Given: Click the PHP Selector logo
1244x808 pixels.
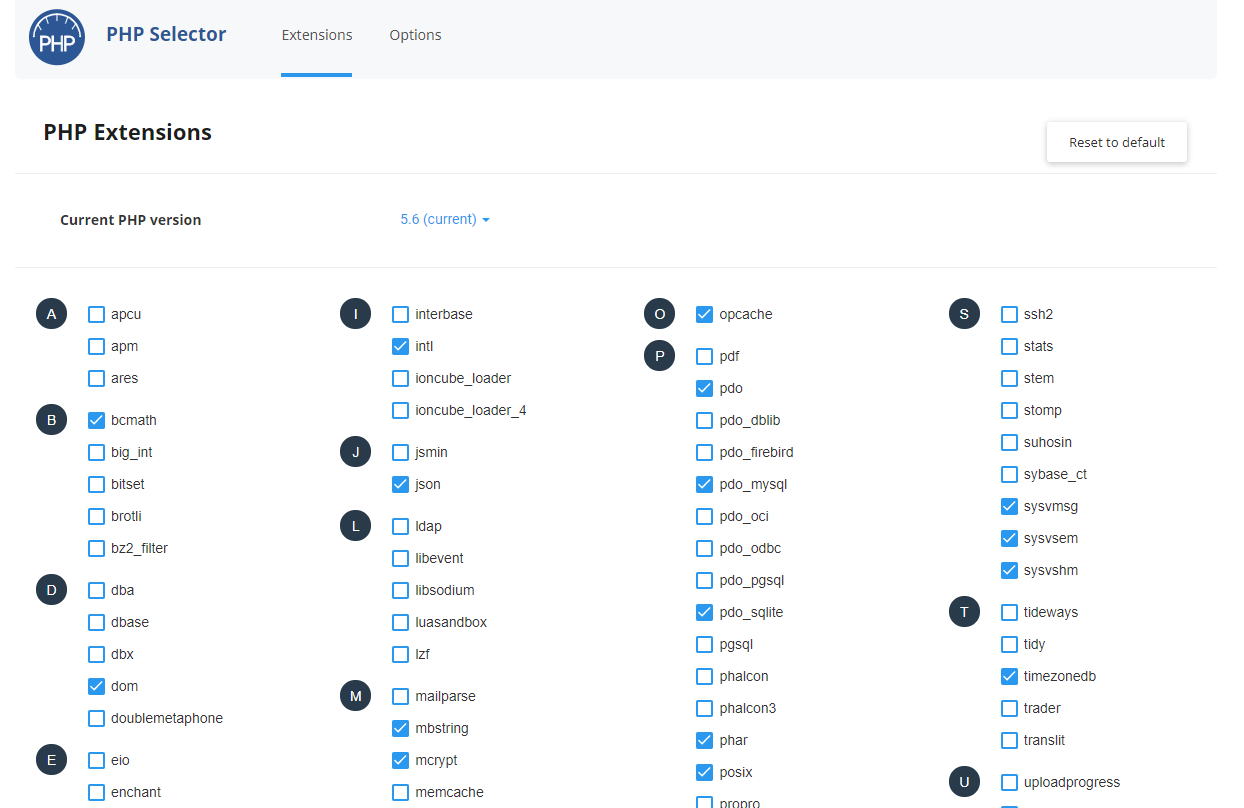Looking at the screenshot, I should pos(57,36).
